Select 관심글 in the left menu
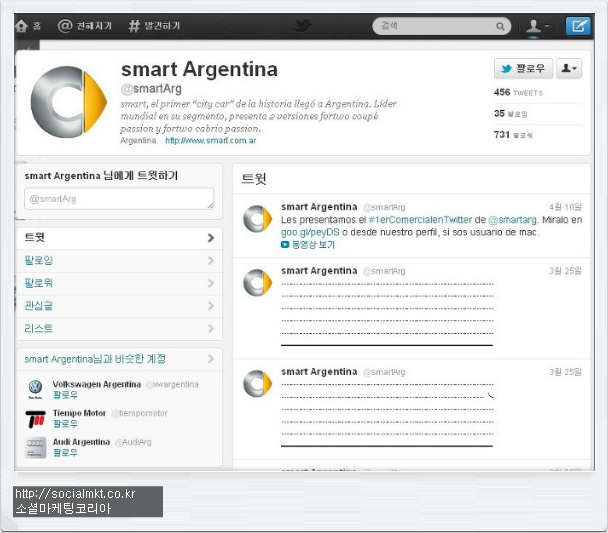The image size is (608, 533). tap(119, 306)
